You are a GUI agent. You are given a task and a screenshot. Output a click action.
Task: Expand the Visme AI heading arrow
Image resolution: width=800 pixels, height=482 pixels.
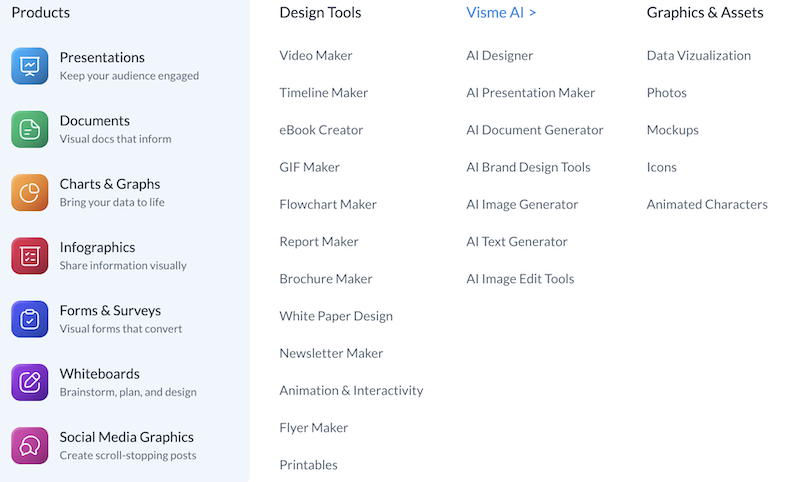(x=533, y=13)
